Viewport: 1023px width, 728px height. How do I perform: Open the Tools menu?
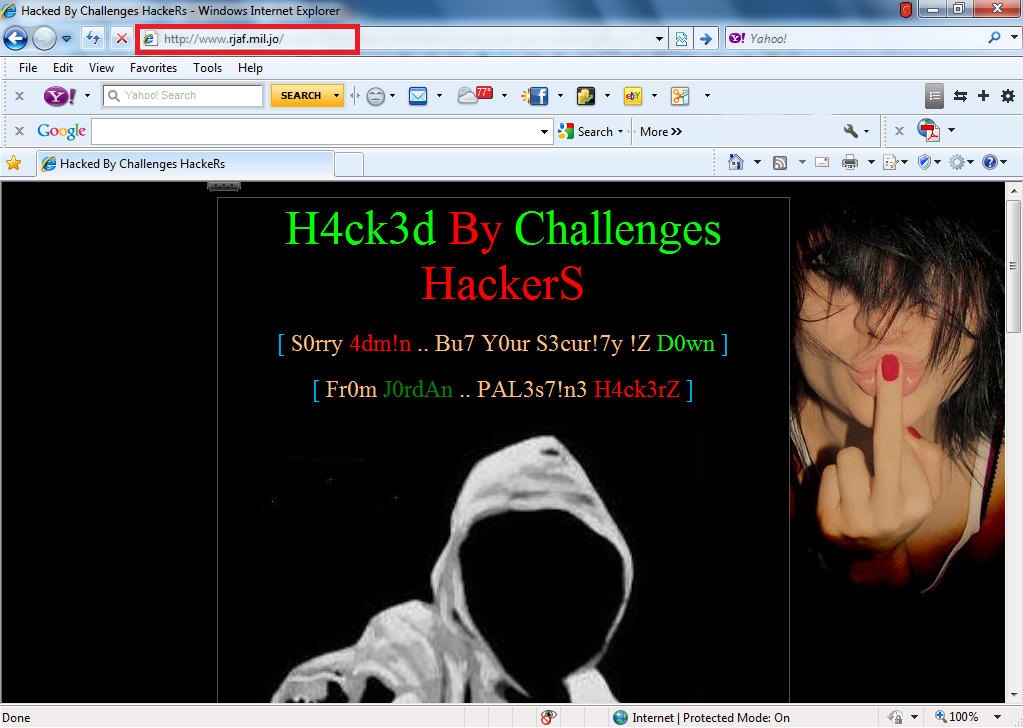coord(207,68)
